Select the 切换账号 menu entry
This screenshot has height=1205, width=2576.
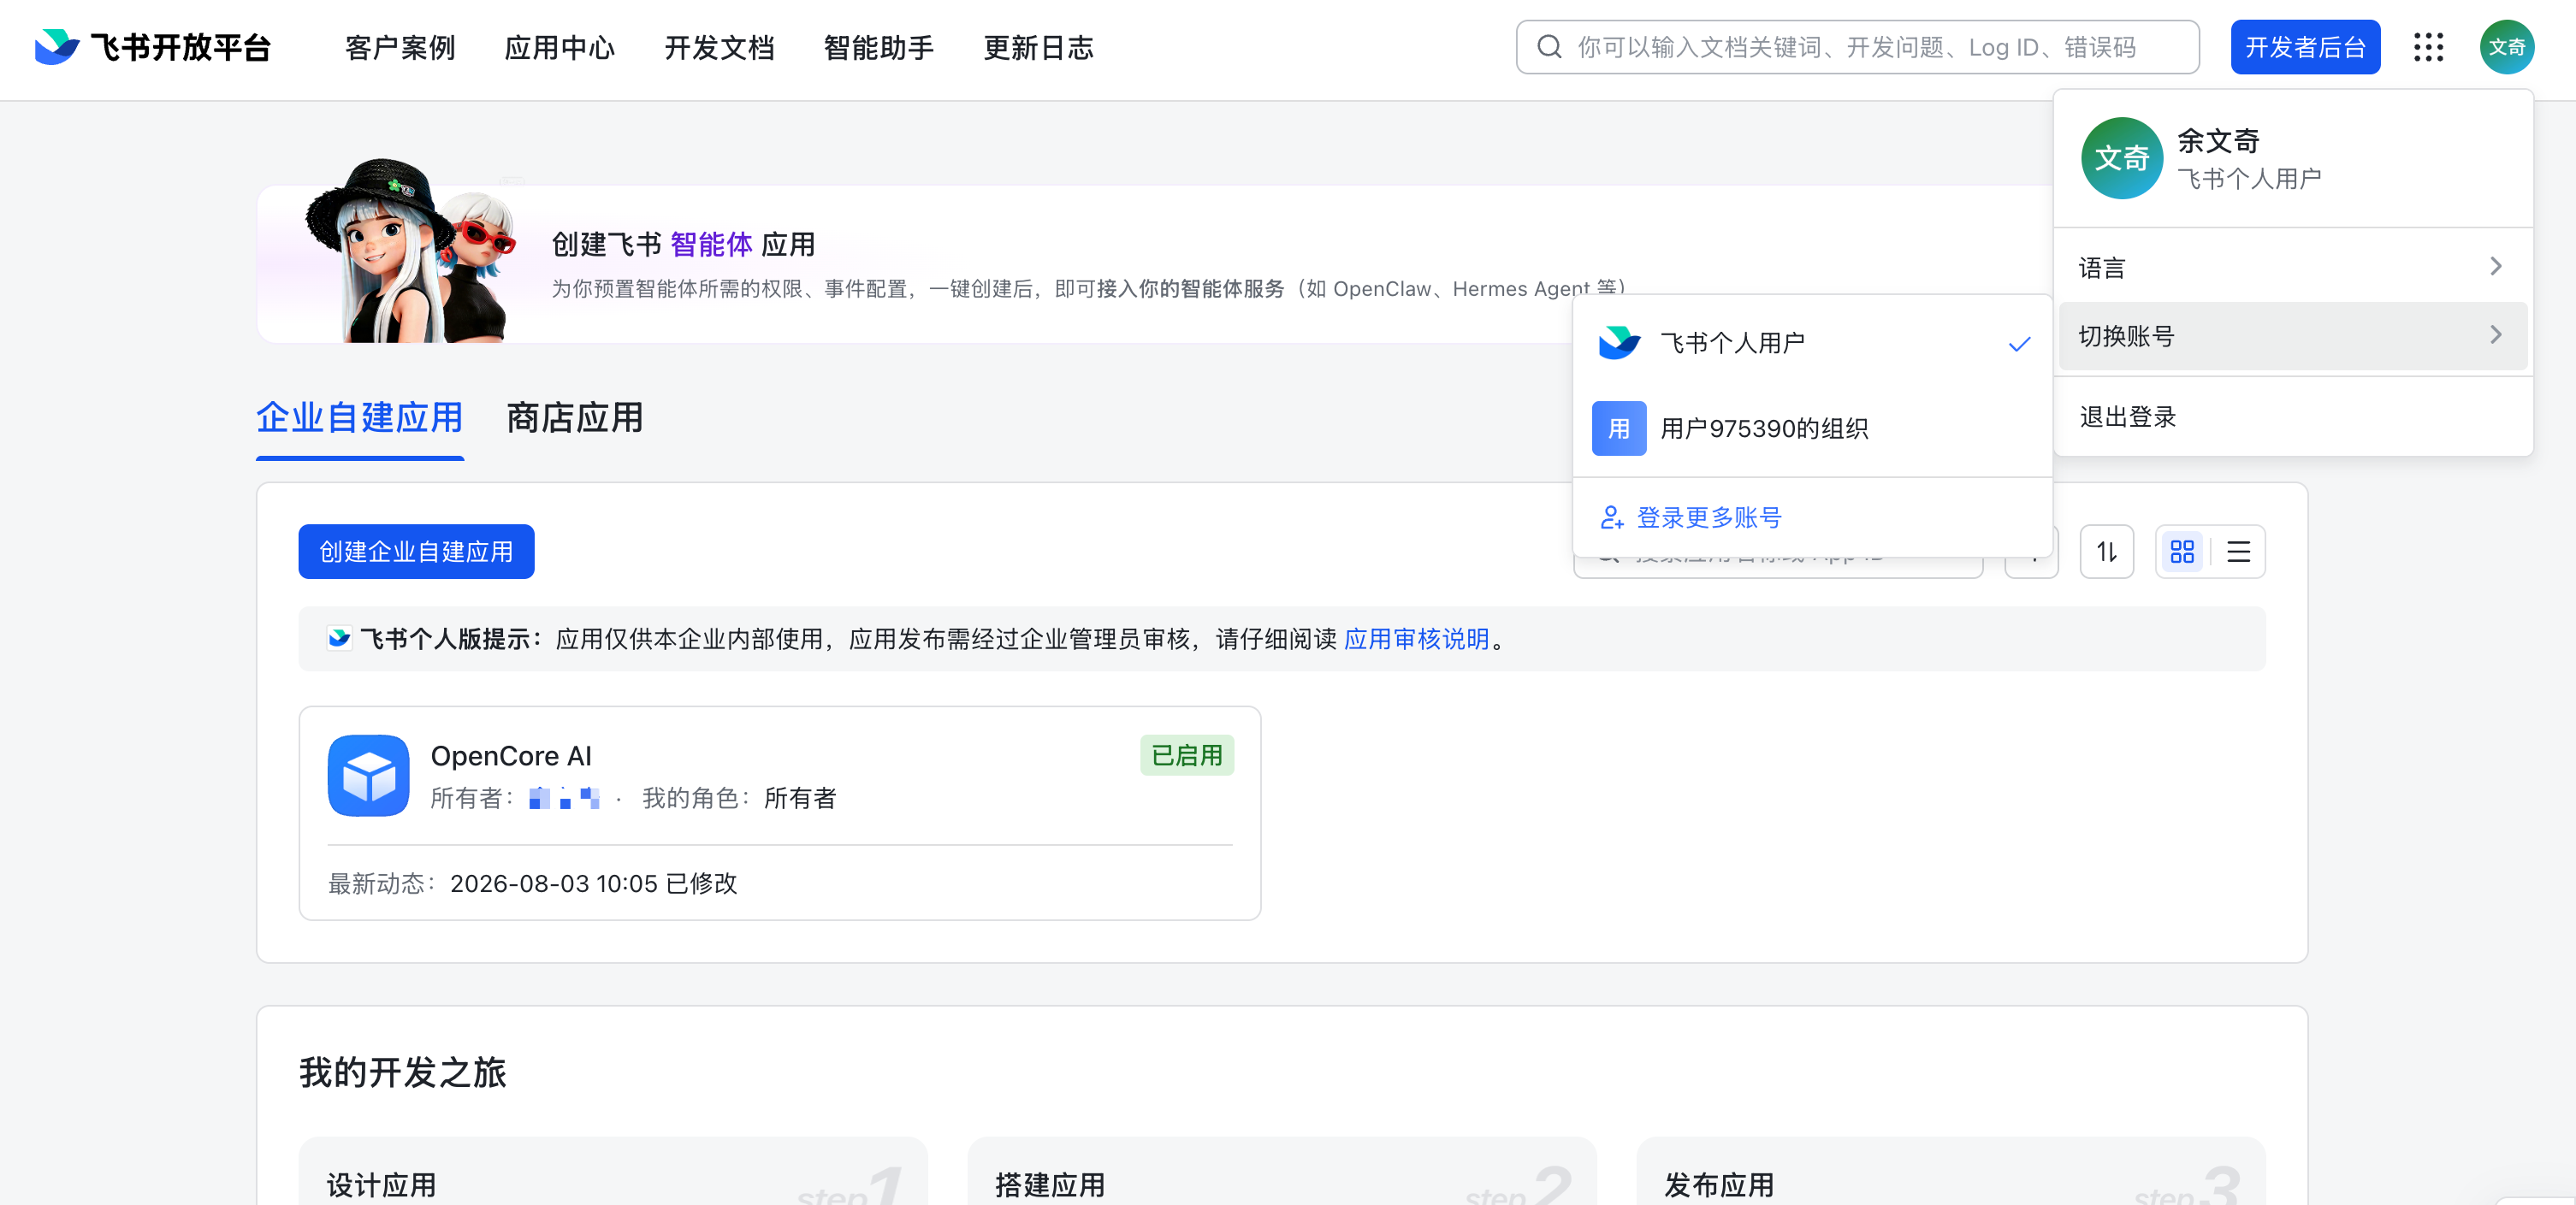click(2292, 335)
